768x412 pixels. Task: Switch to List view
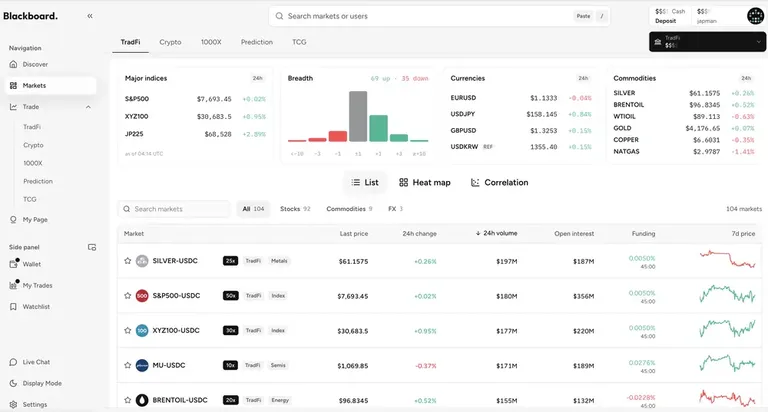pos(365,182)
